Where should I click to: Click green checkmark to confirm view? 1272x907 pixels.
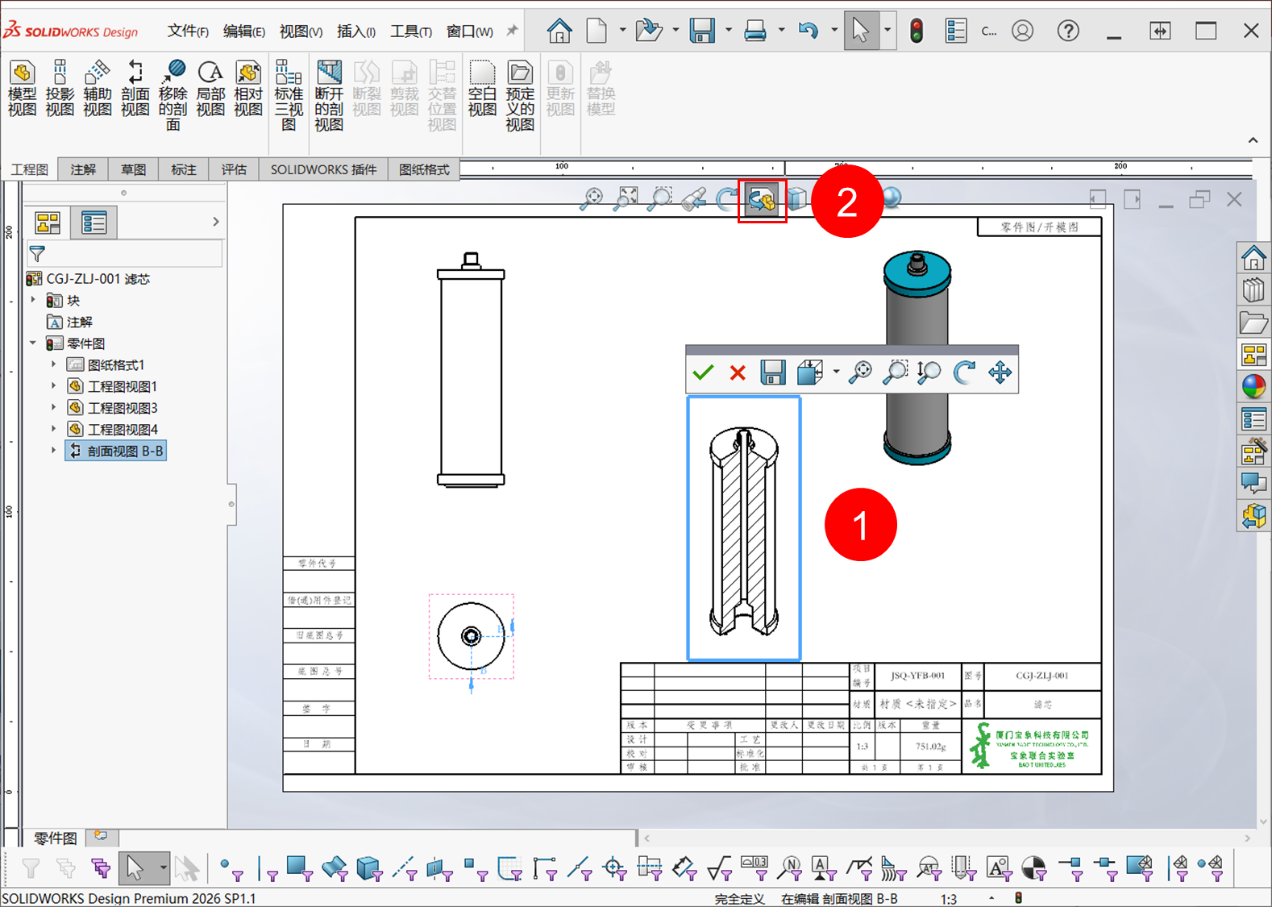pyautogui.click(x=703, y=373)
